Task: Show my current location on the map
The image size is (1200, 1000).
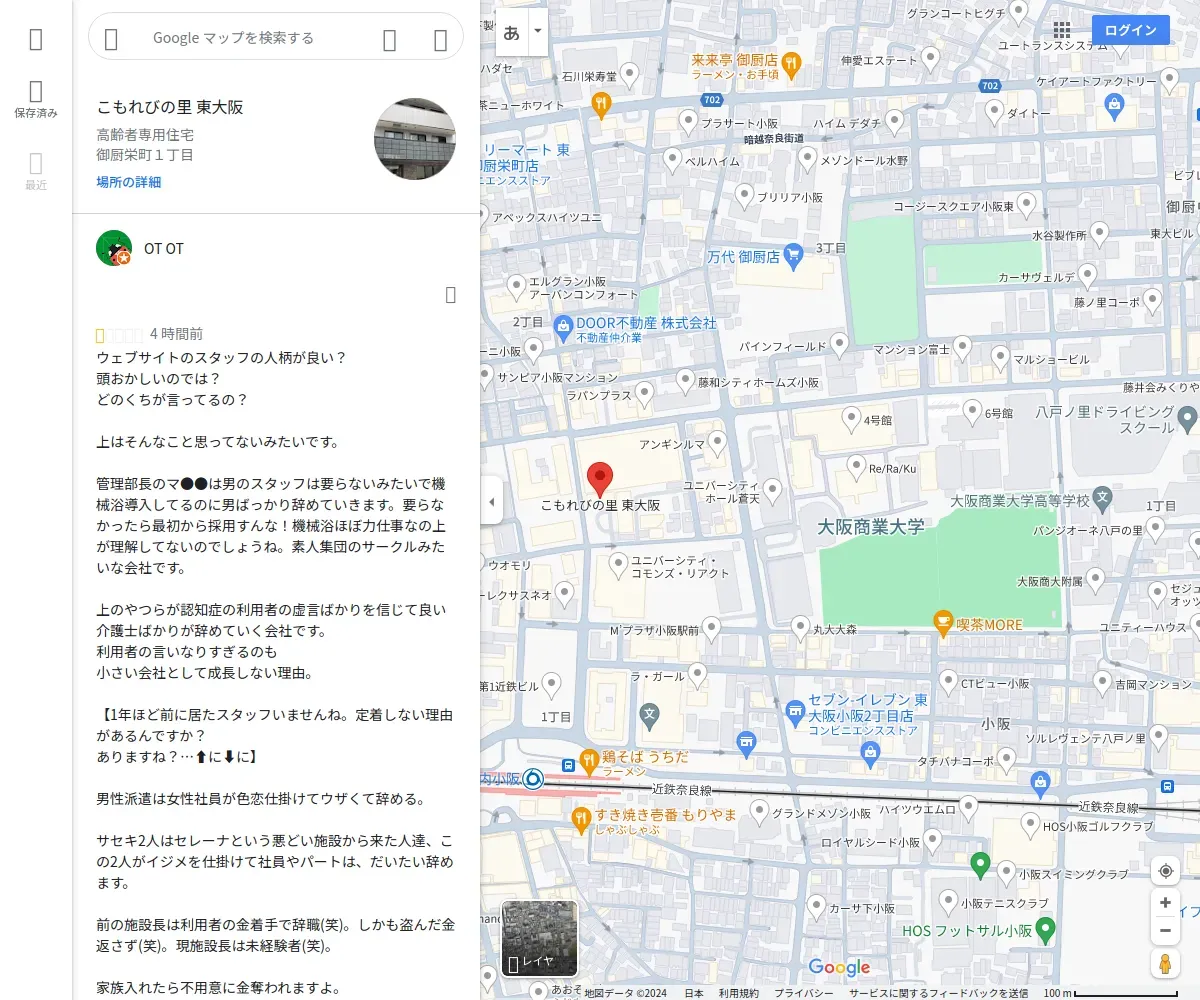Action: [x=1165, y=871]
